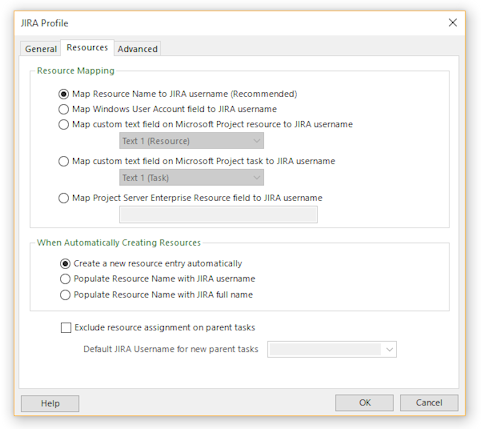Expand the Text 1 (Task) dropdown
This screenshot has height=429, width=481.
191,177
